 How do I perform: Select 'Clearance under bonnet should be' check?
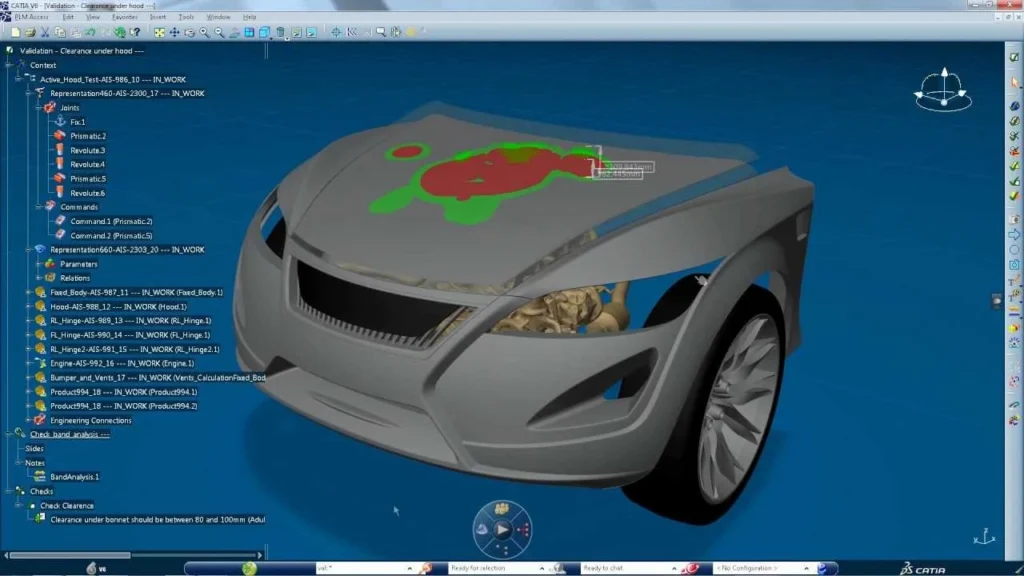157,520
